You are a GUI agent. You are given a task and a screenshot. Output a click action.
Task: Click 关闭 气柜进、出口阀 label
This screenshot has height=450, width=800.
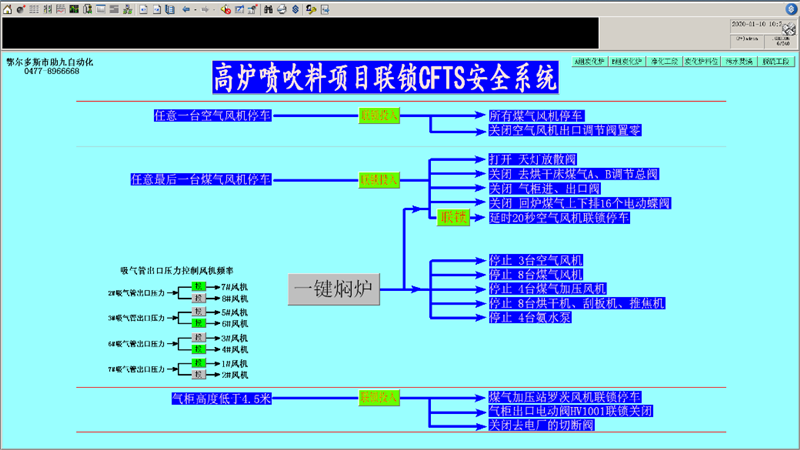pos(544,188)
